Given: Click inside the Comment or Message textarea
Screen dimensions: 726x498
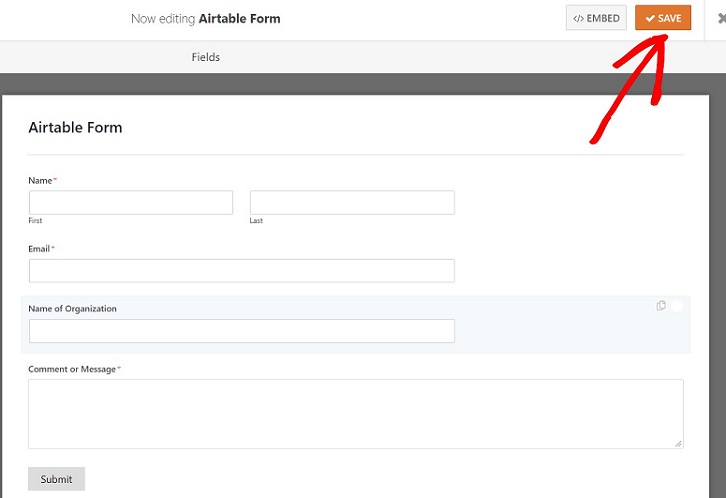Looking at the screenshot, I should click(356, 414).
